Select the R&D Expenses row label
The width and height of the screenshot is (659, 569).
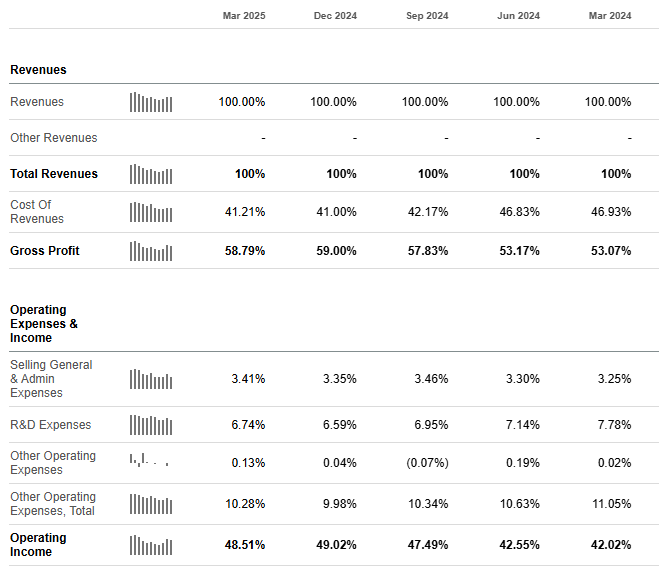[50, 425]
